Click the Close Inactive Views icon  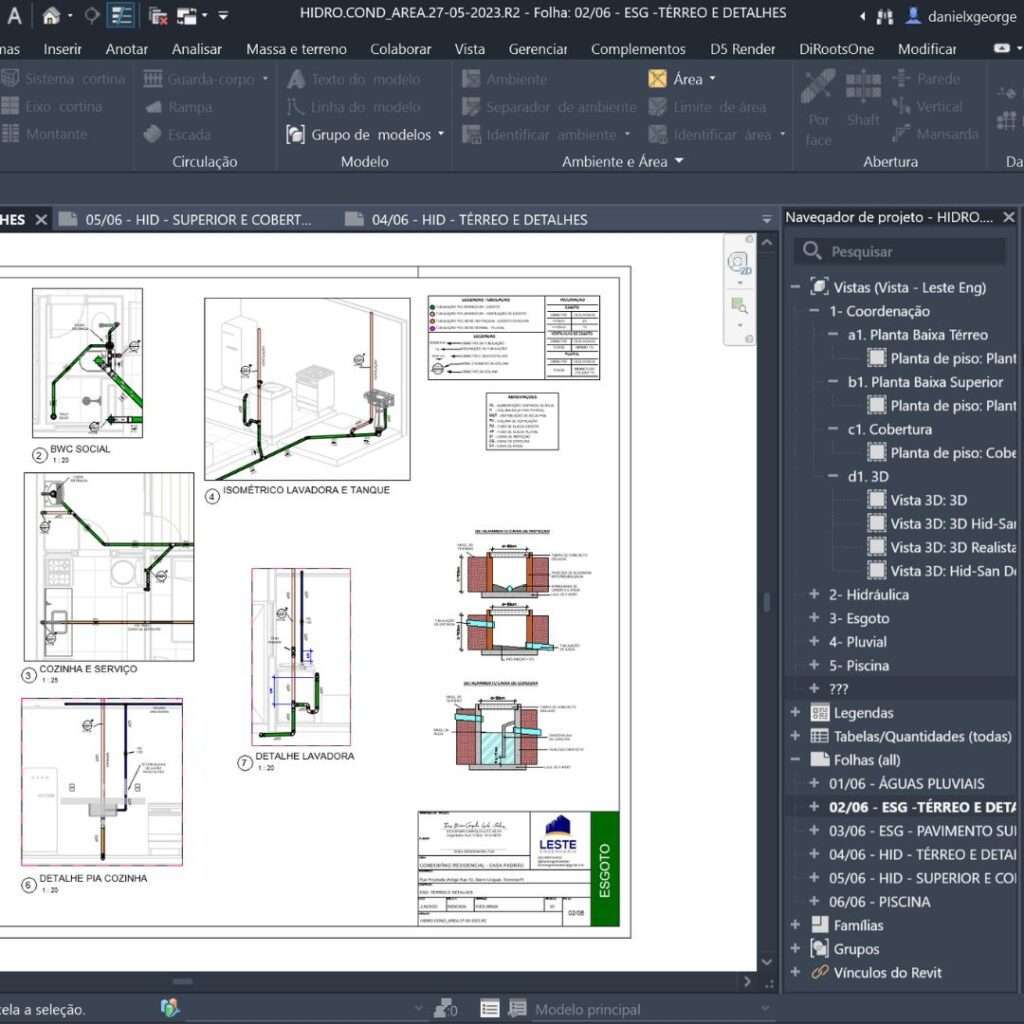[158, 15]
